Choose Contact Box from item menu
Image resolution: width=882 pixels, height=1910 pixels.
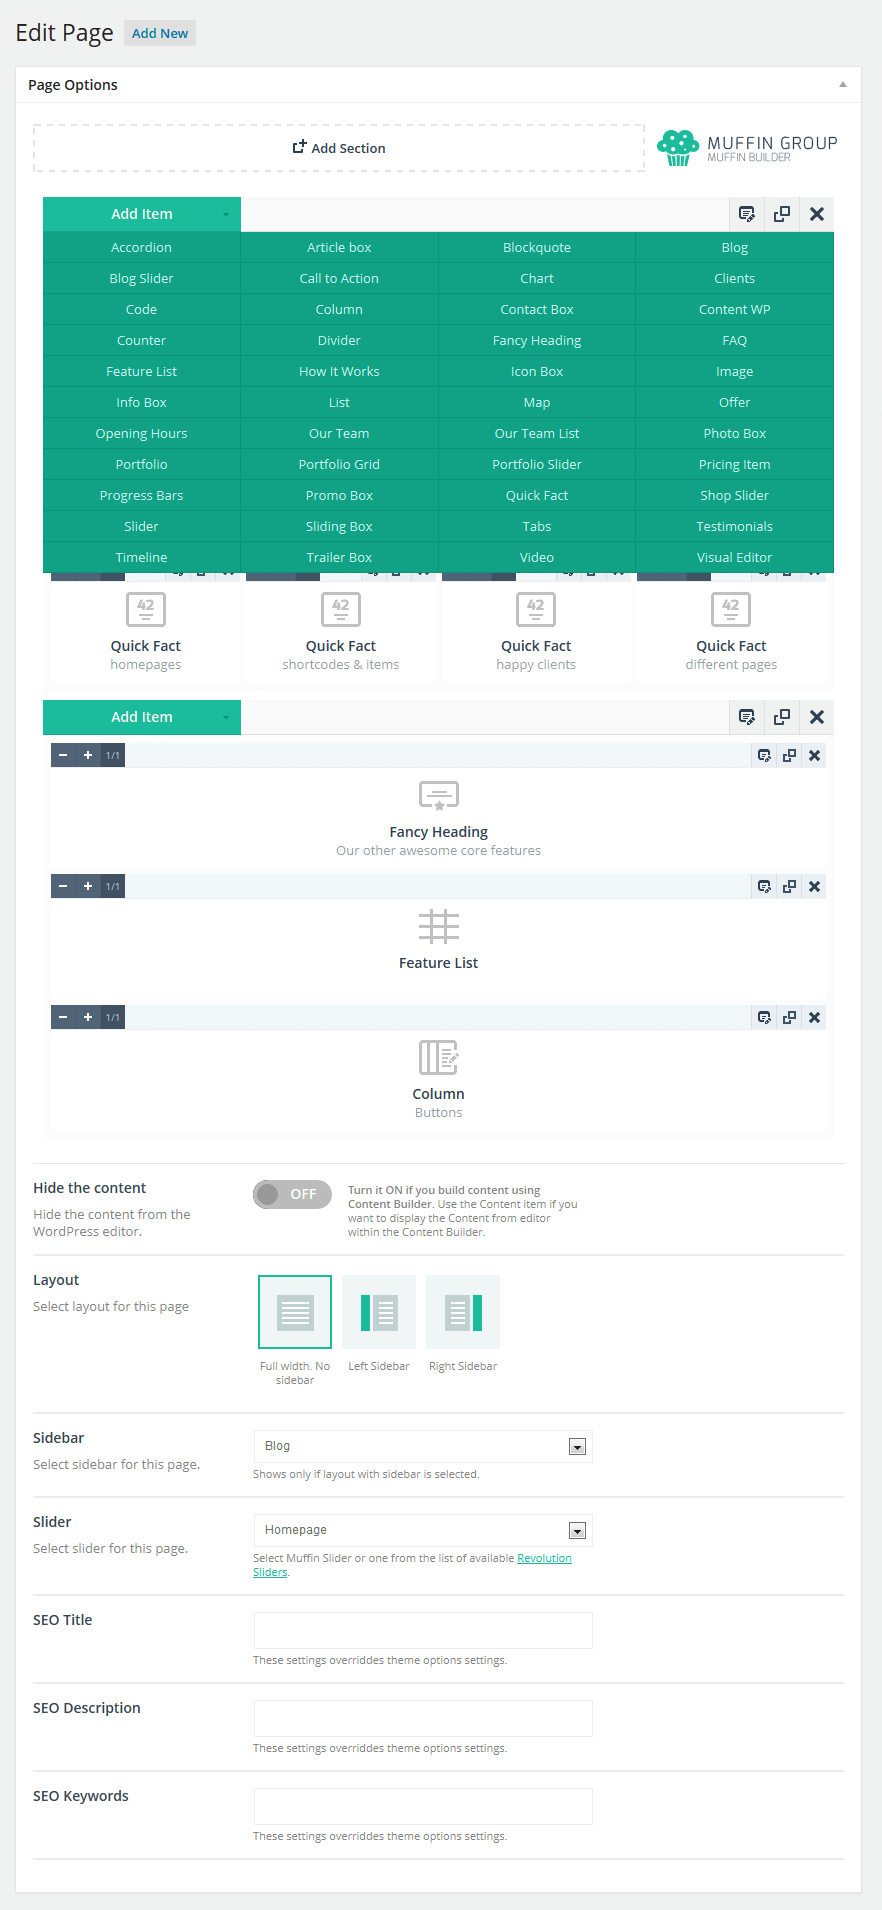tap(537, 309)
